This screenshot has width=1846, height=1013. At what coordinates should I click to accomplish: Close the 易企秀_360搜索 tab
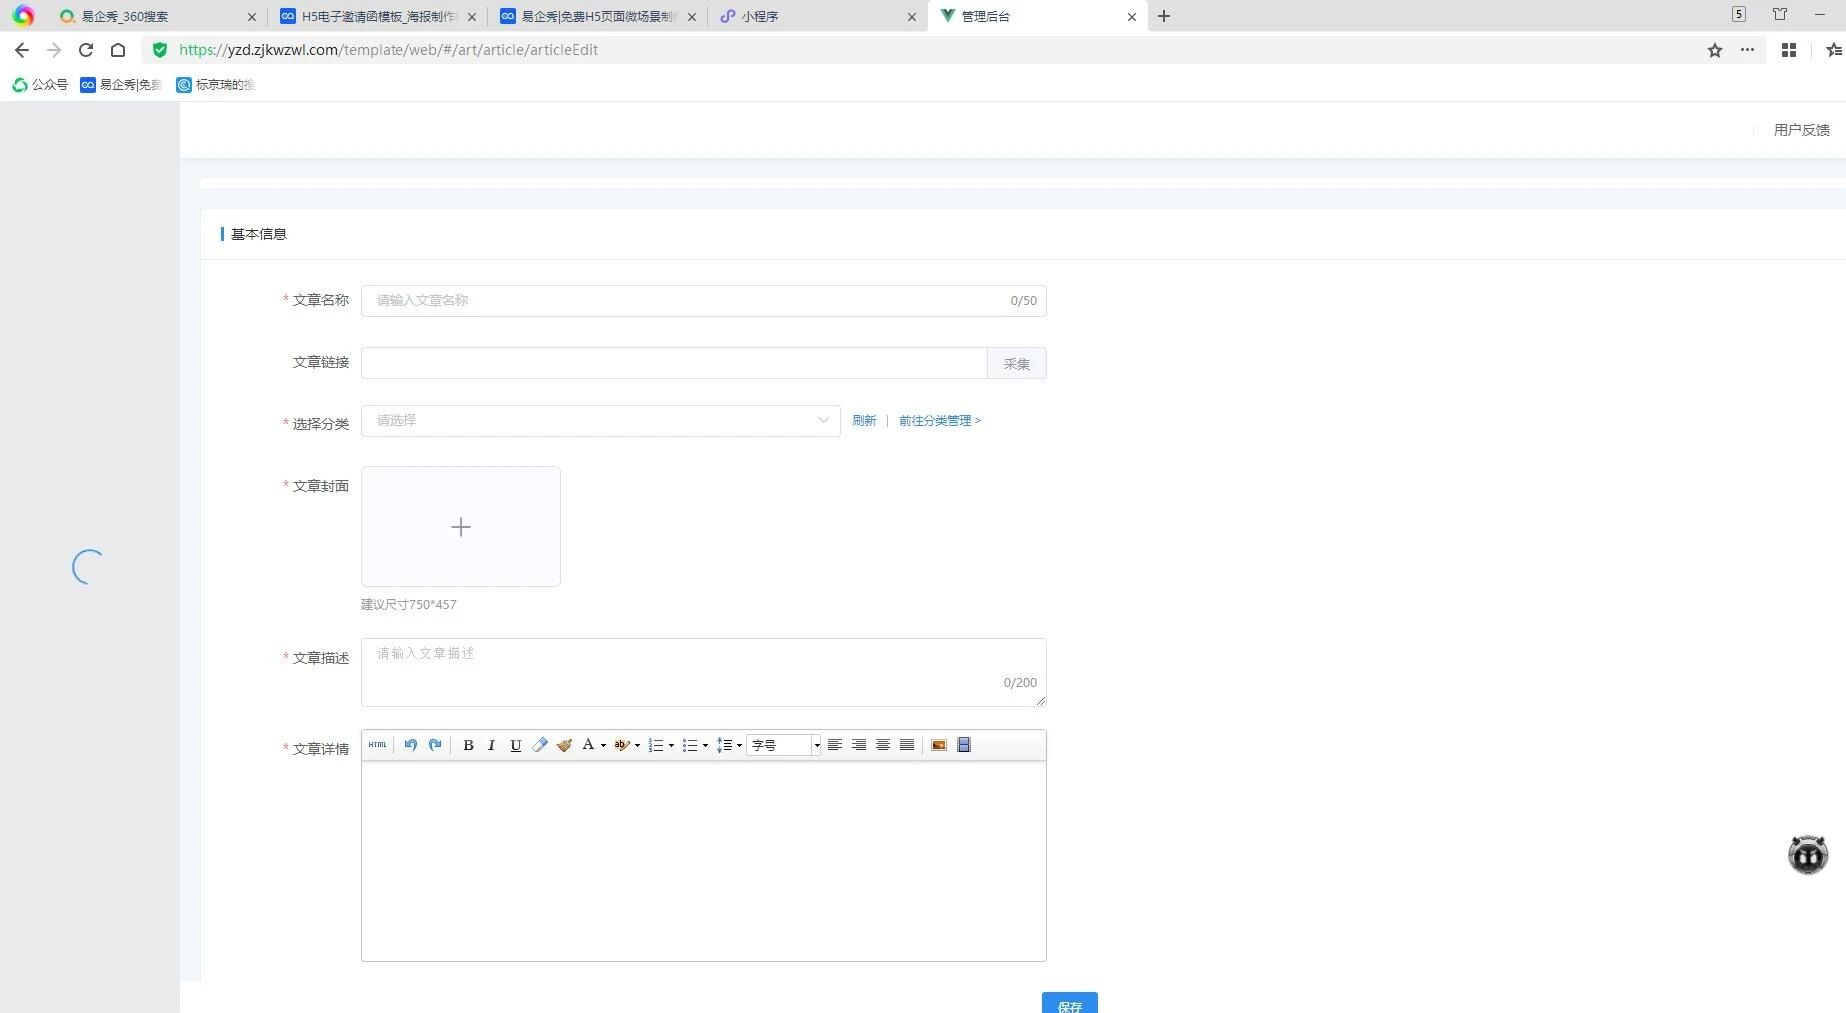(x=251, y=17)
